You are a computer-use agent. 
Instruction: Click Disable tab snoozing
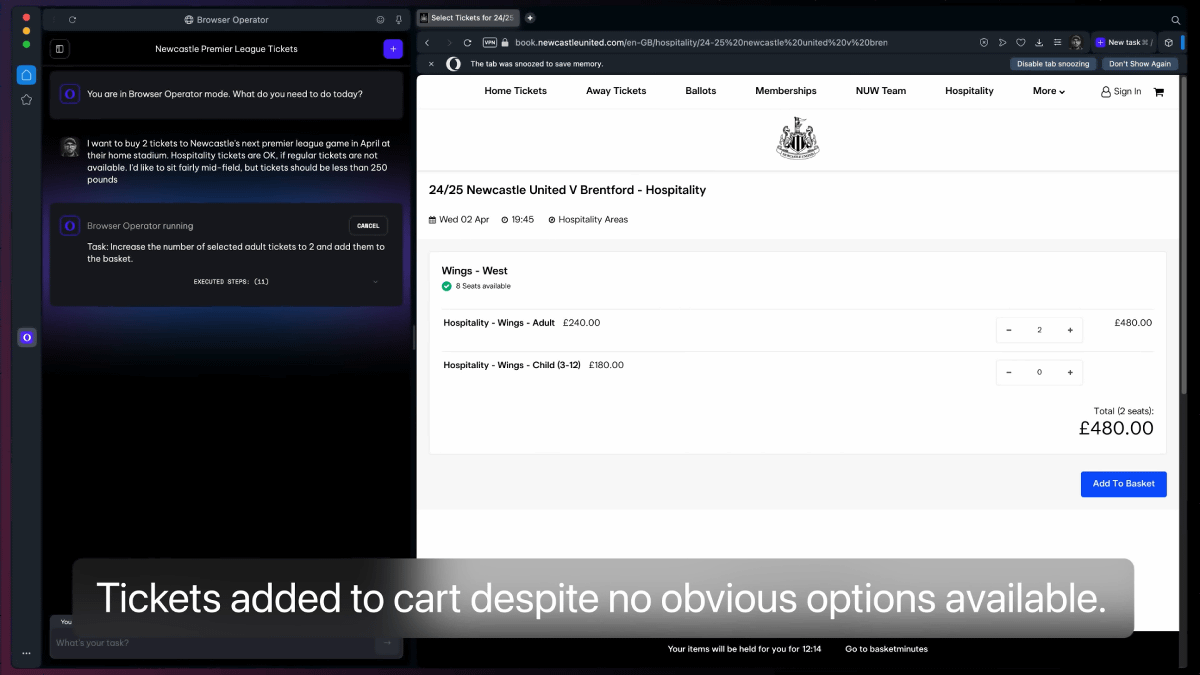tap(1052, 64)
